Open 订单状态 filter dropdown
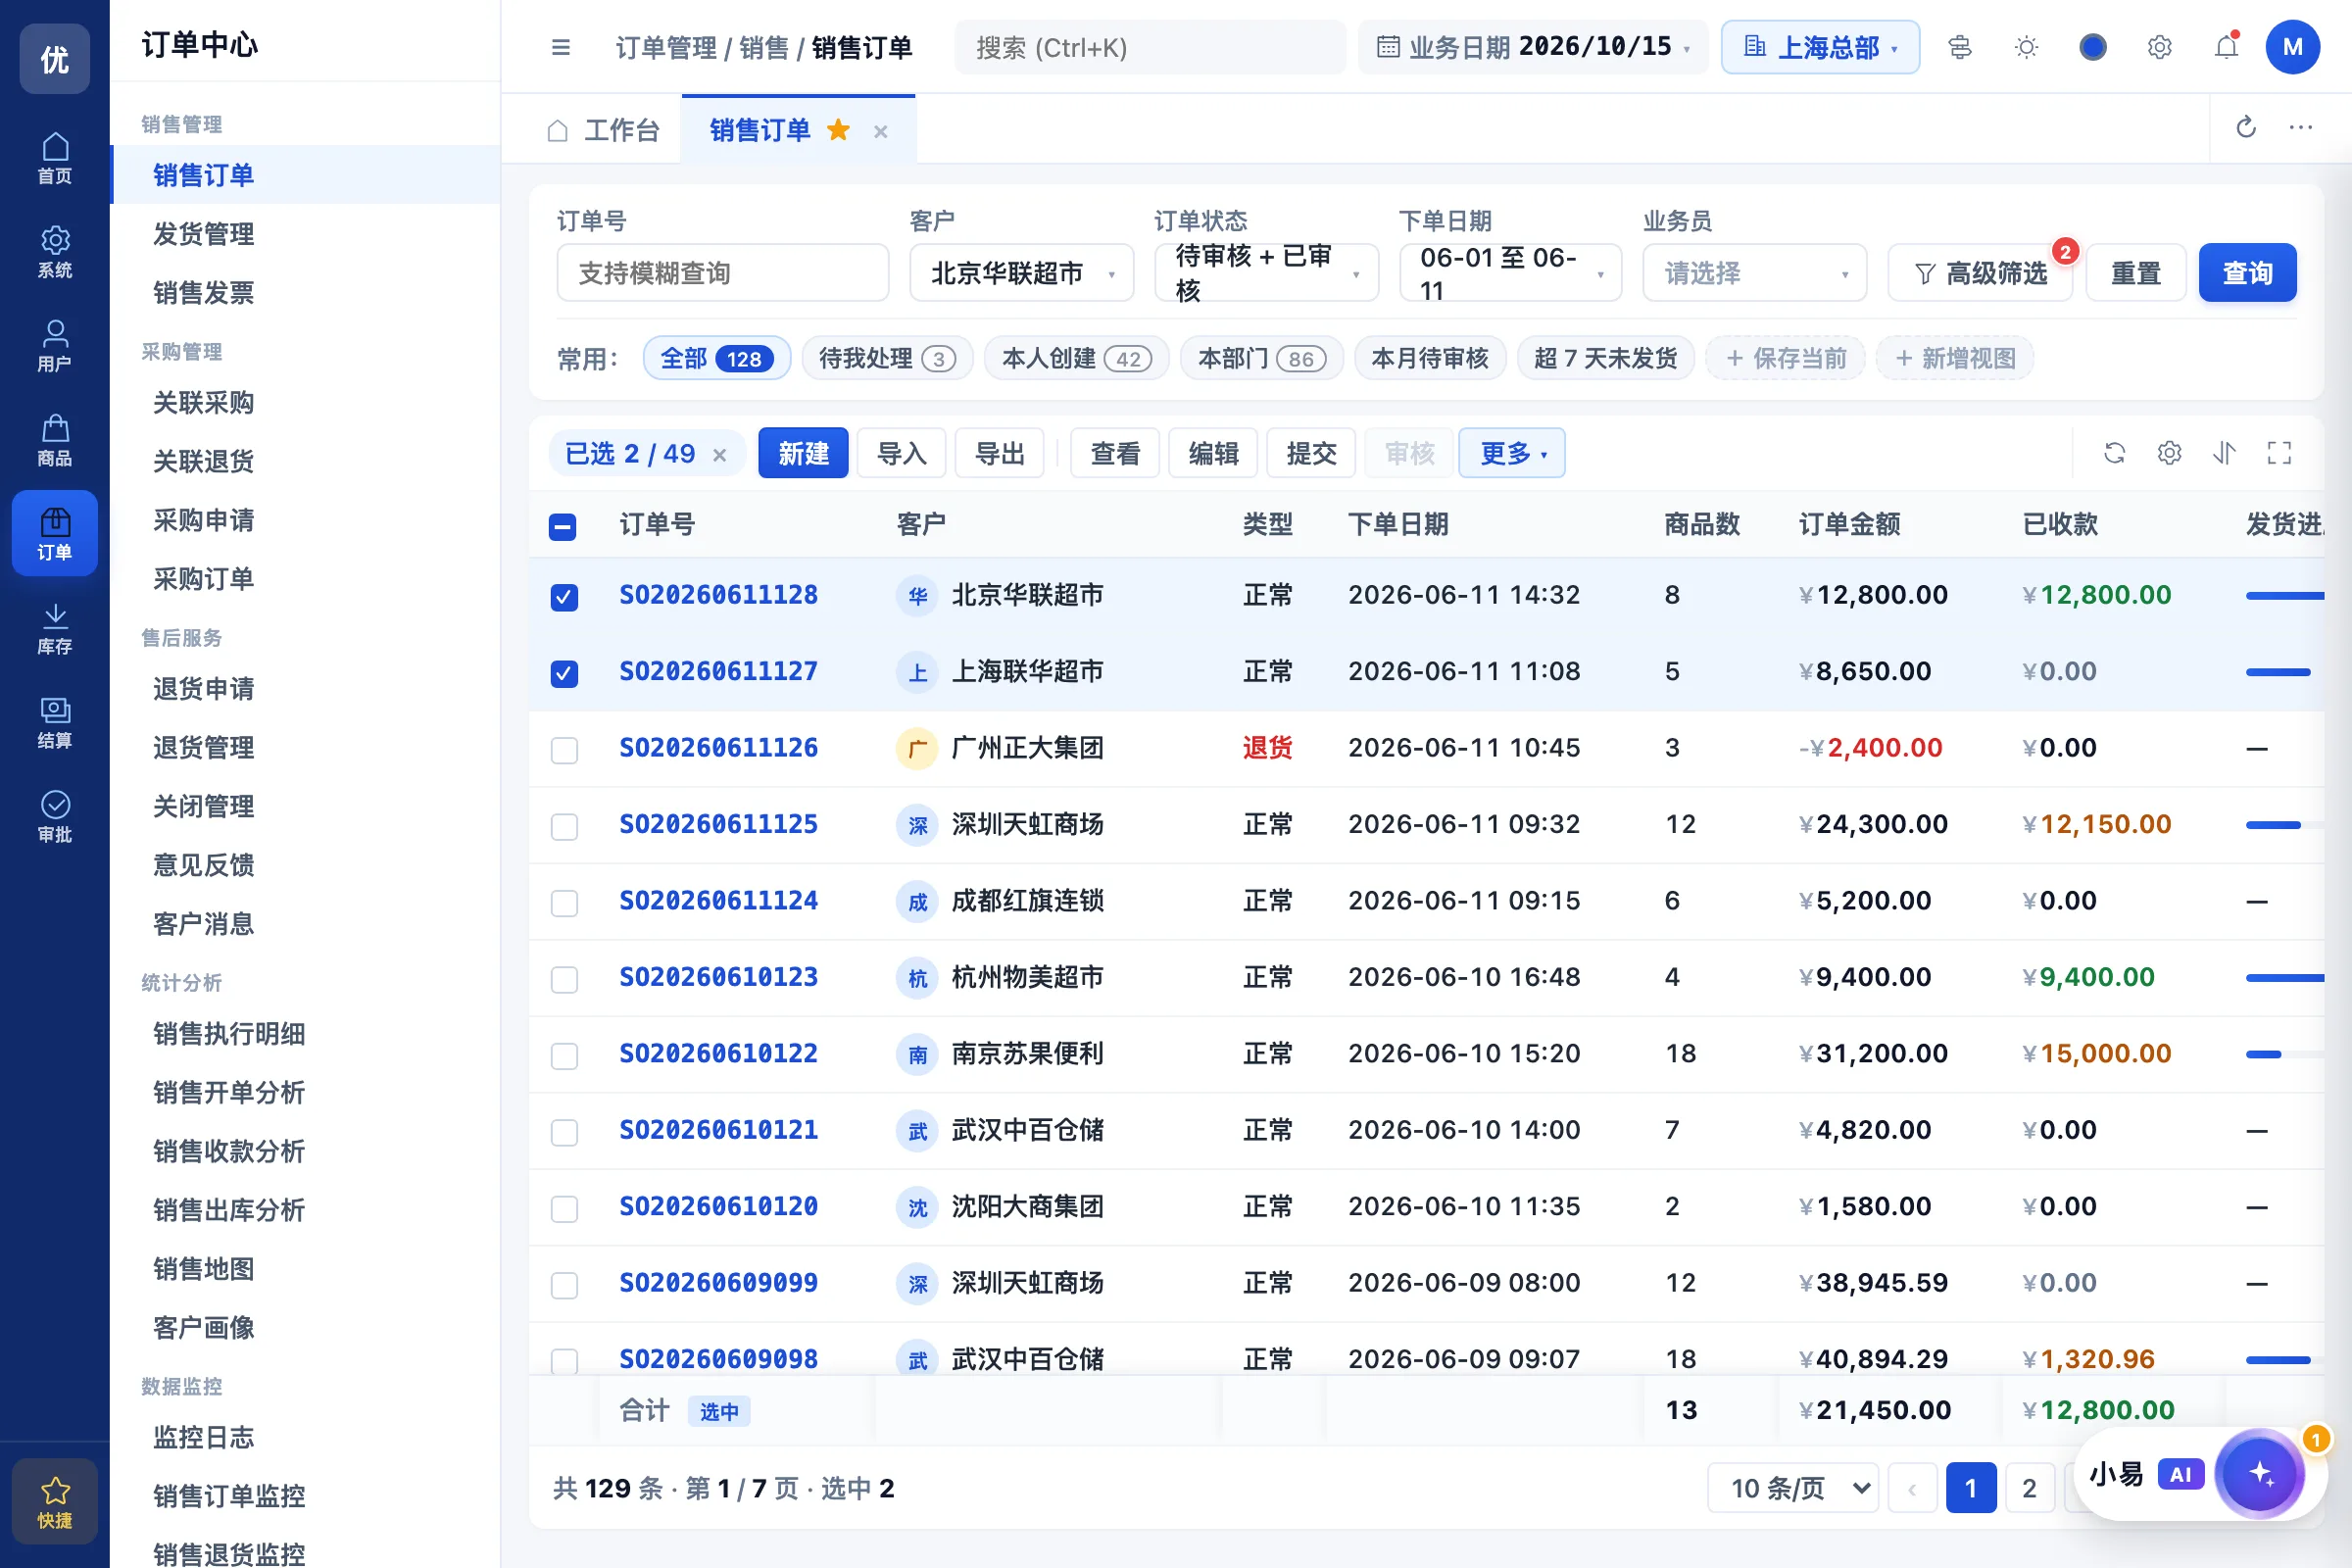 1266,273
